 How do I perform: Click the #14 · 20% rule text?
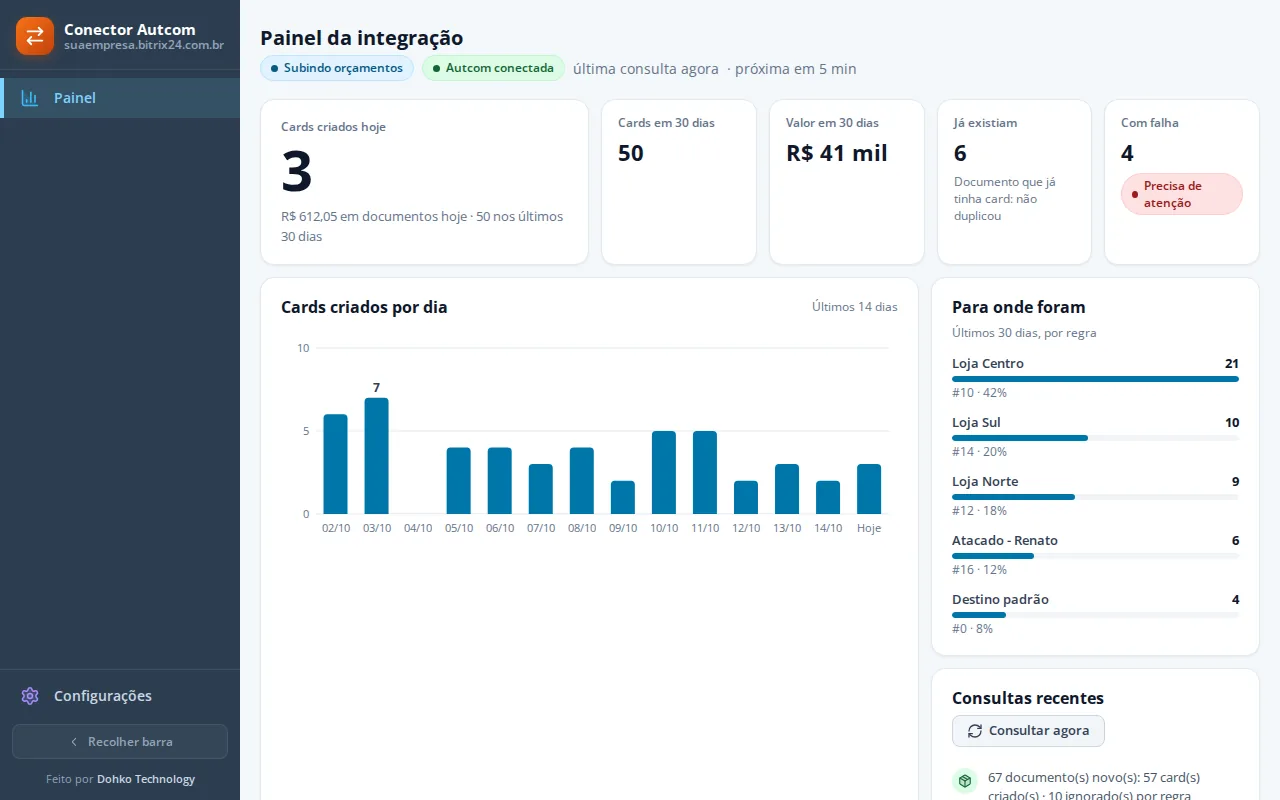[980, 452]
